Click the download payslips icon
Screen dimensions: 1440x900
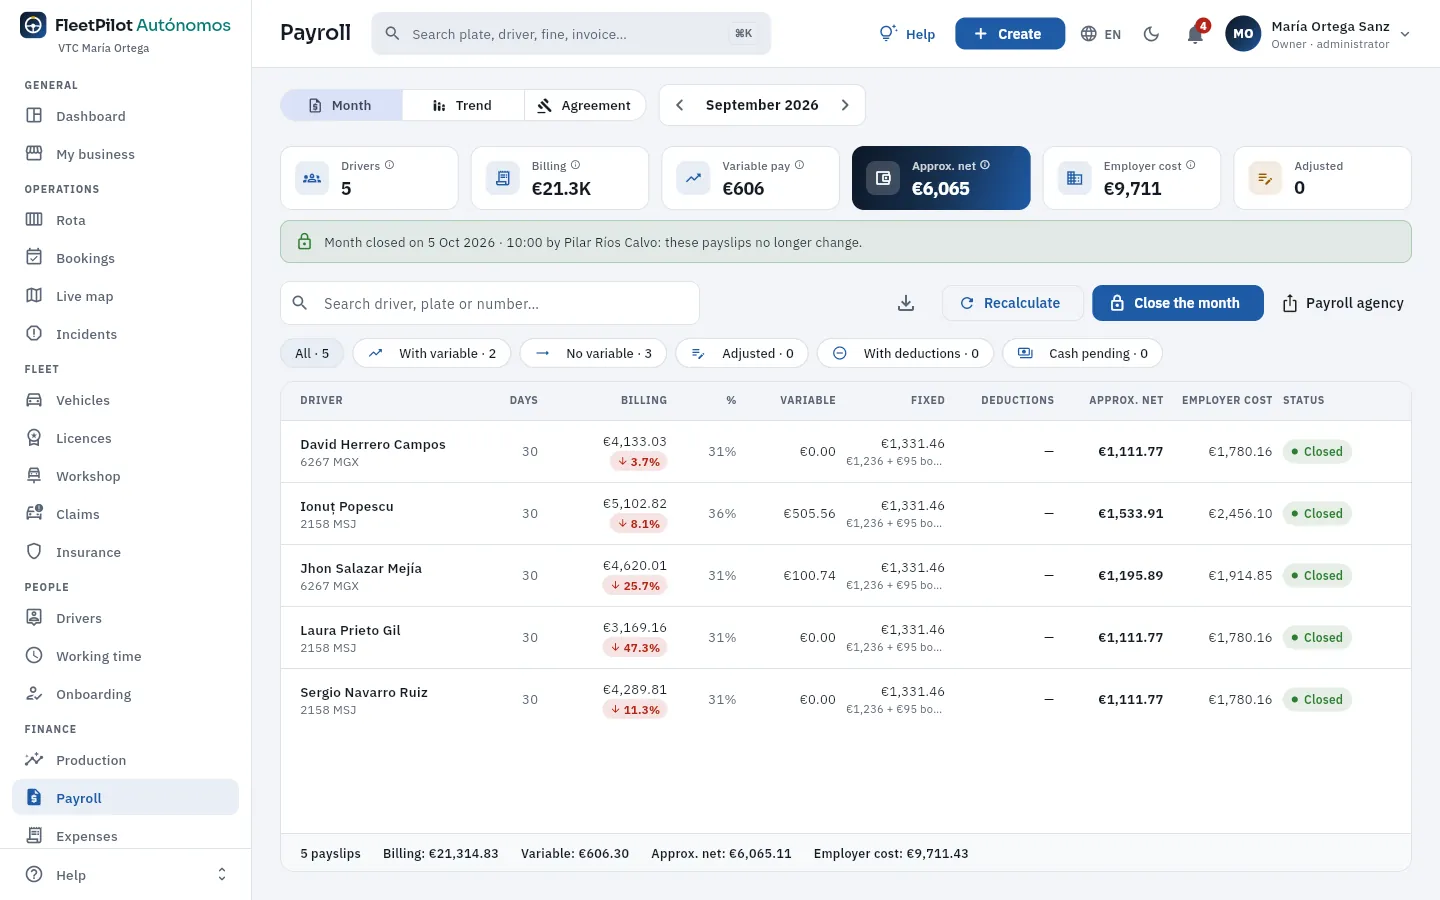pos(906,303)
